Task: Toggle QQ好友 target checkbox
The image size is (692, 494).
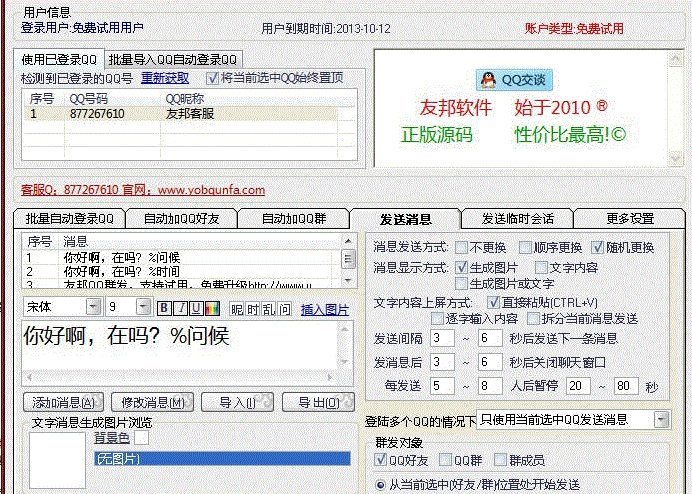Action: pyautogui.click(x=380, y=460)
